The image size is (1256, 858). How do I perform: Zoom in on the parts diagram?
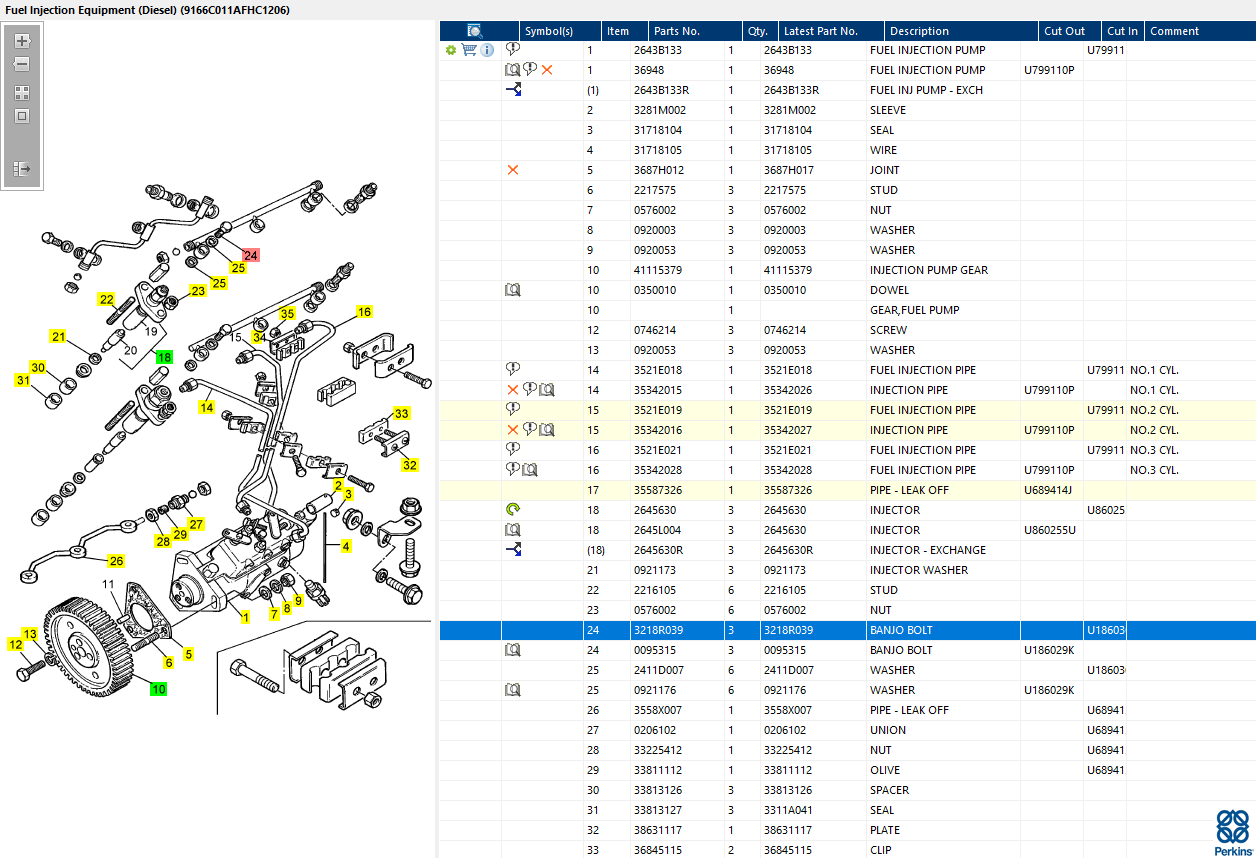[x=22, y=42]
